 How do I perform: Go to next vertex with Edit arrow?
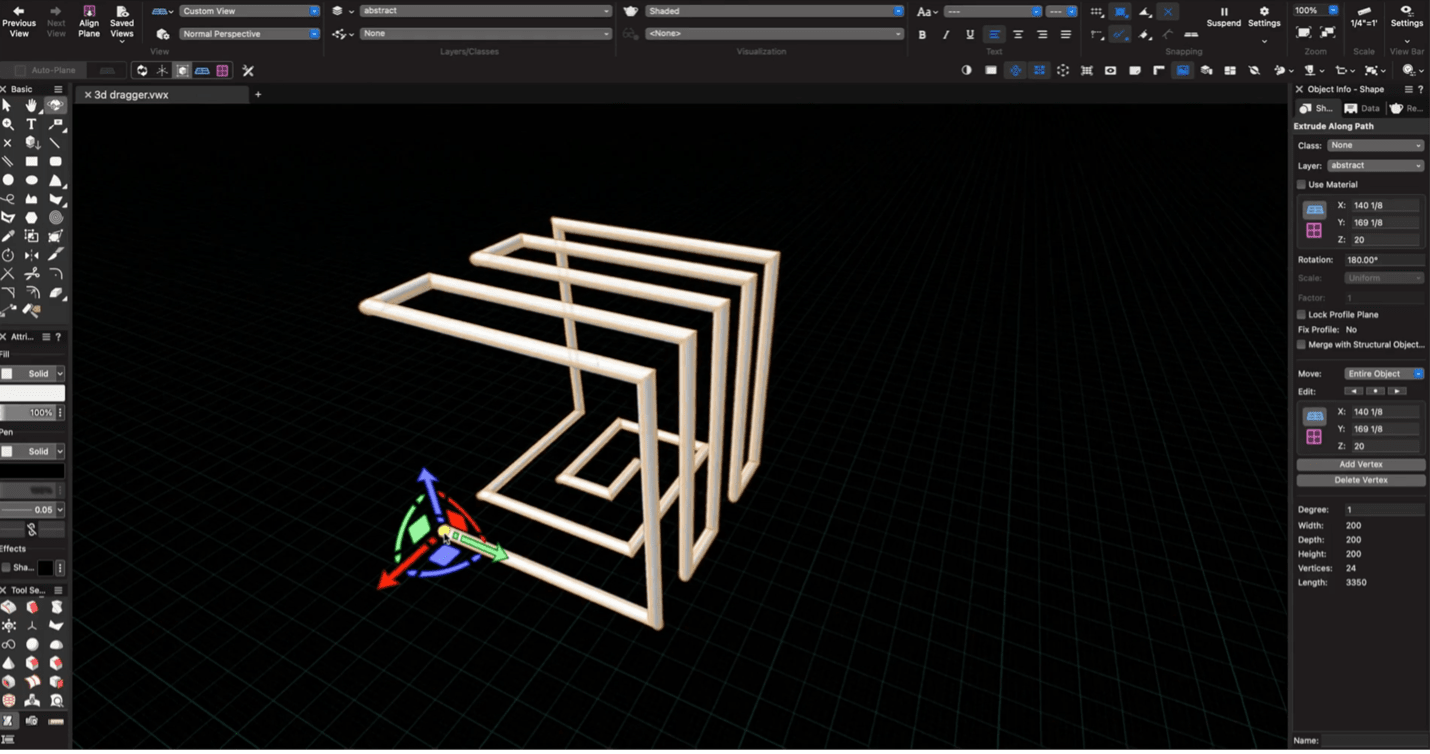1397,391
